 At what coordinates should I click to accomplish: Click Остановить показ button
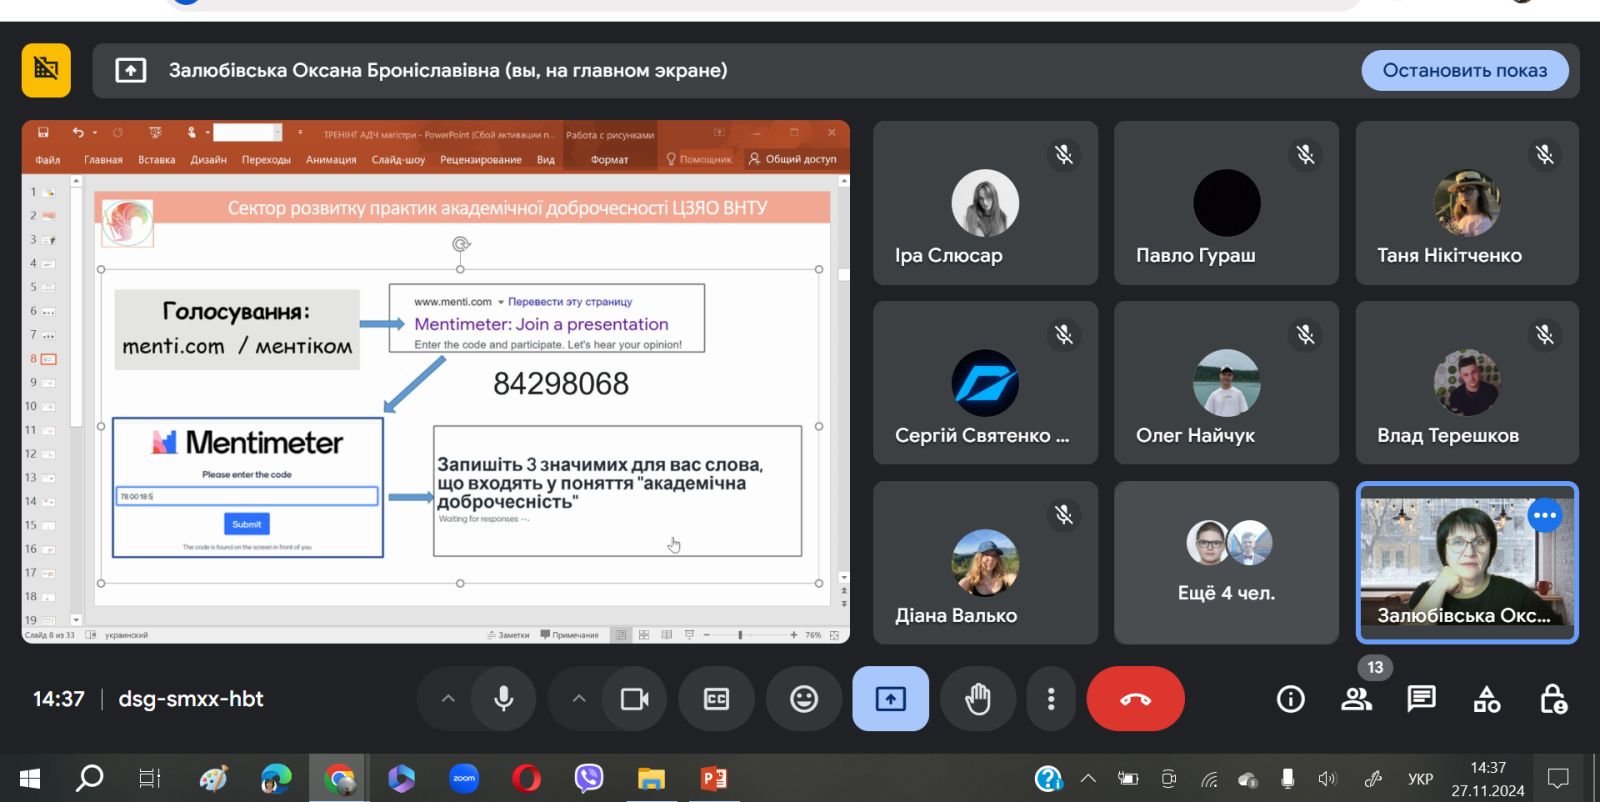click(1464, 70)
